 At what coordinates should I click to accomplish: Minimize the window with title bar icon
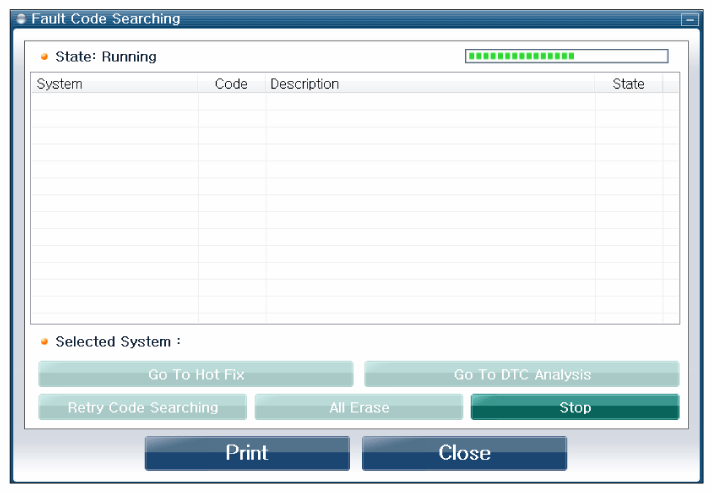pyautogui.click(x=690, y=20)
